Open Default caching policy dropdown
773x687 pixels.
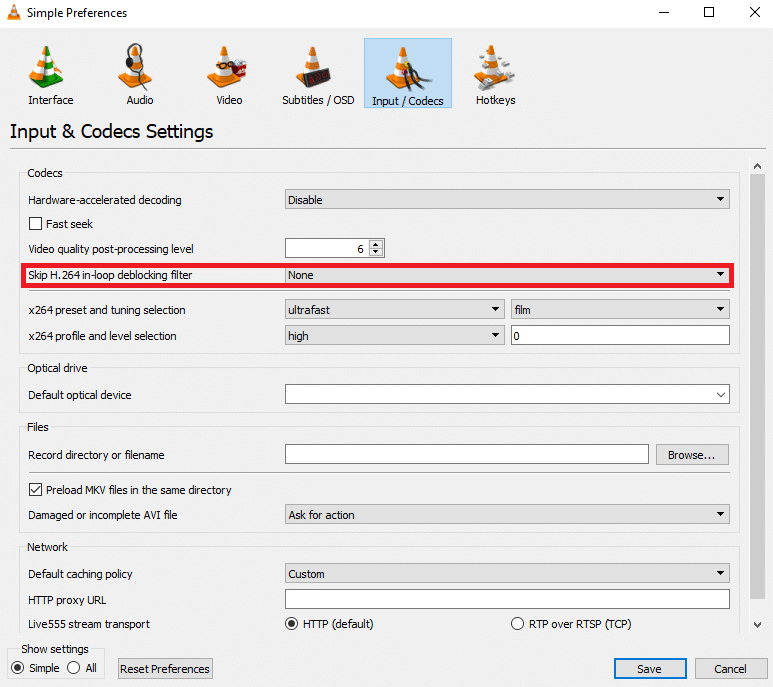[x=507, y=574]
